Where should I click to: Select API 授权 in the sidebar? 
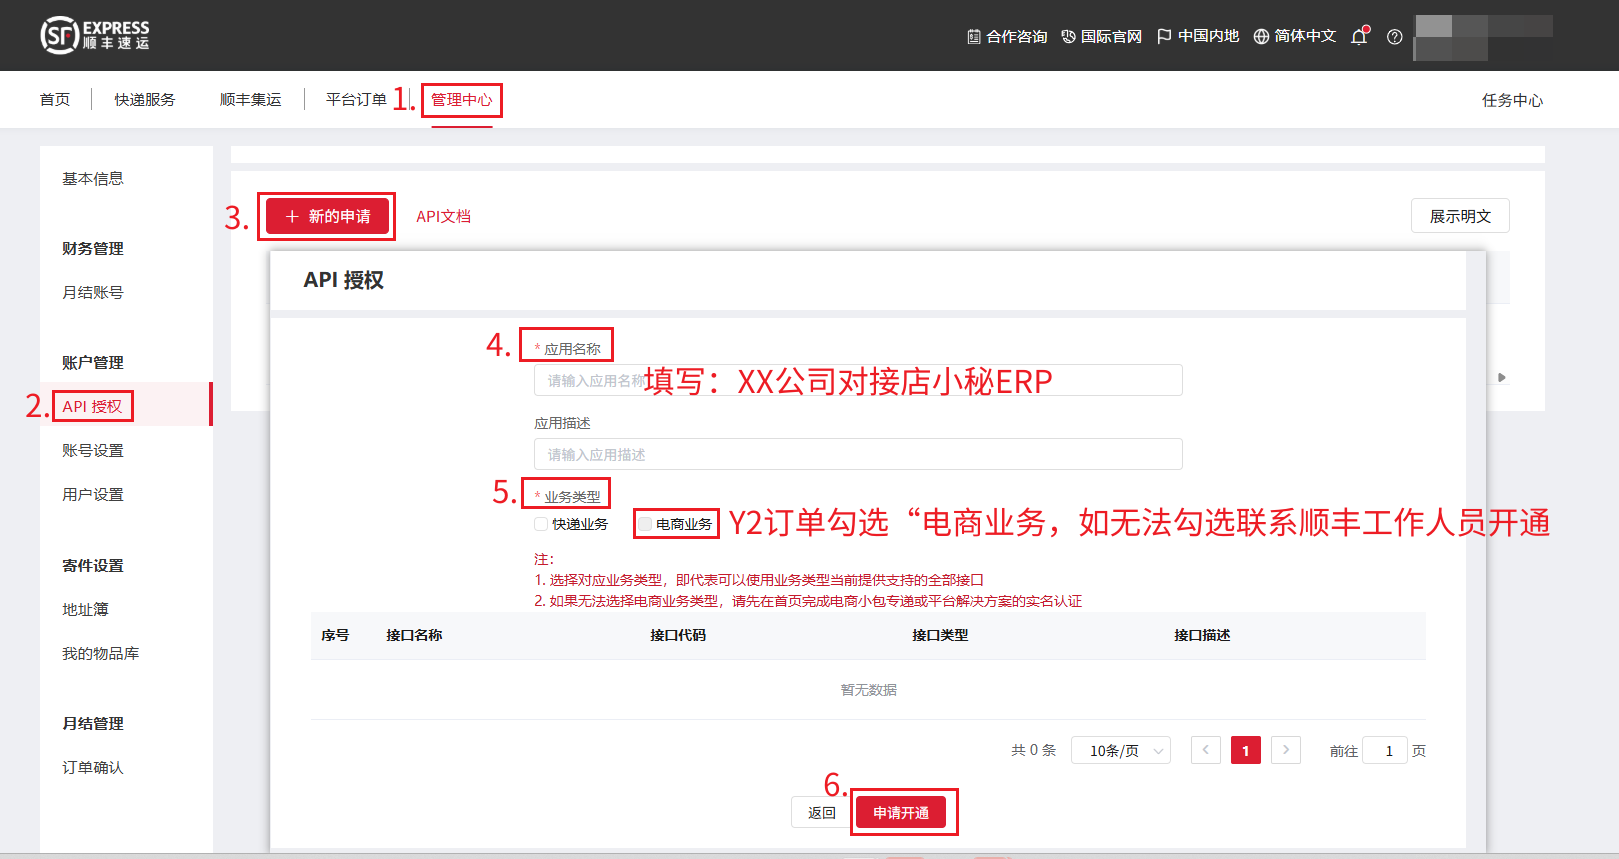tap(92, 407)
